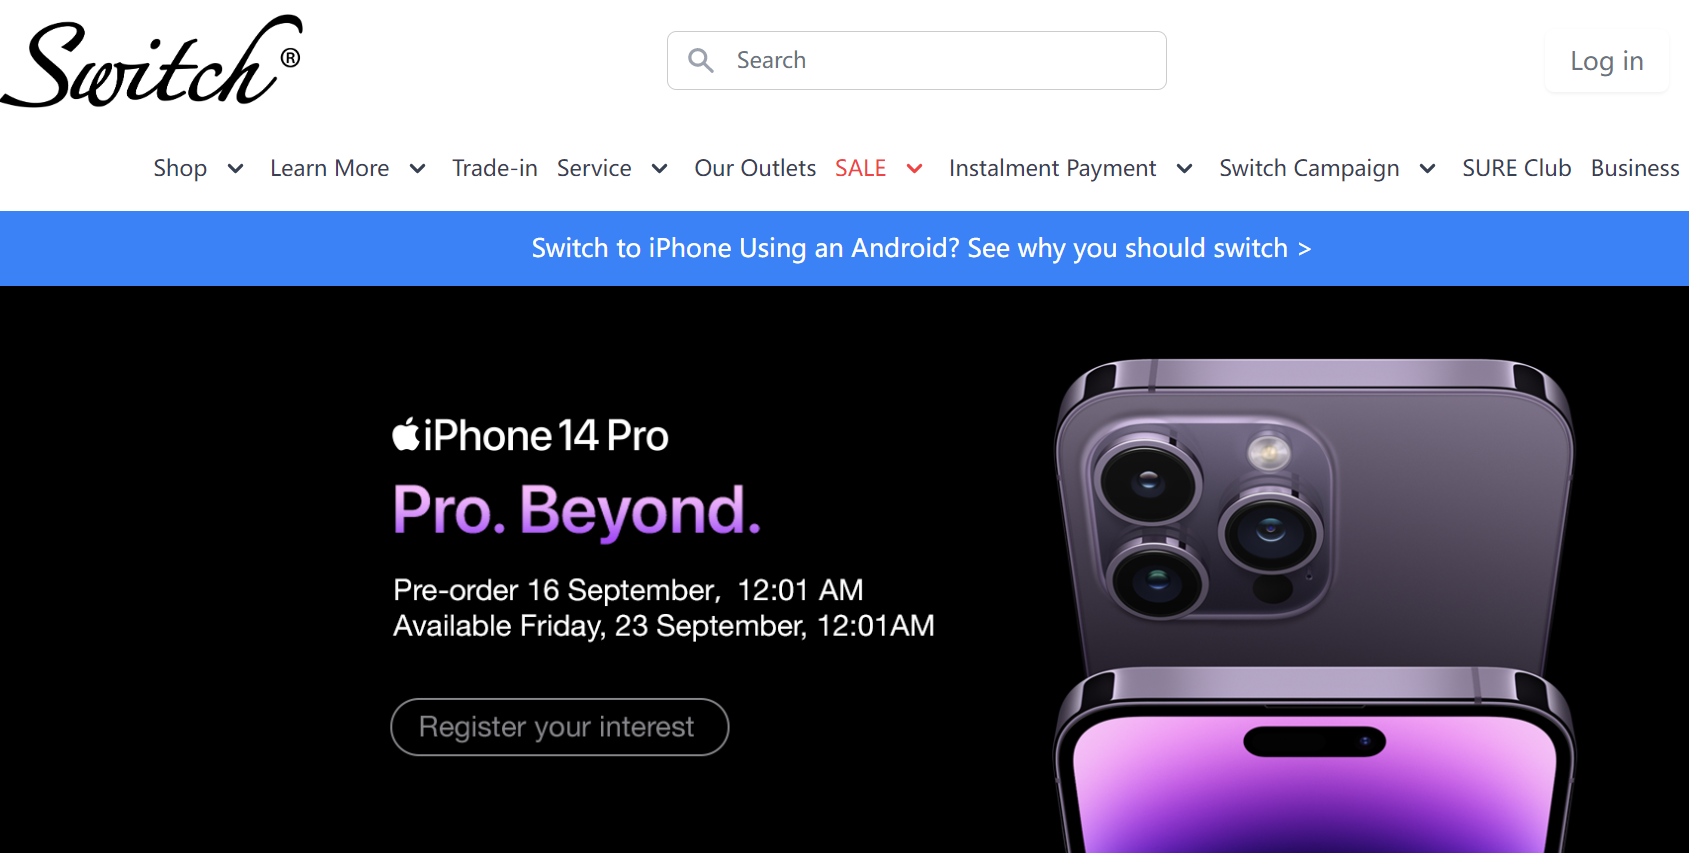Click the Apple logo beside iPhone 14 Pro

(406, 435)
